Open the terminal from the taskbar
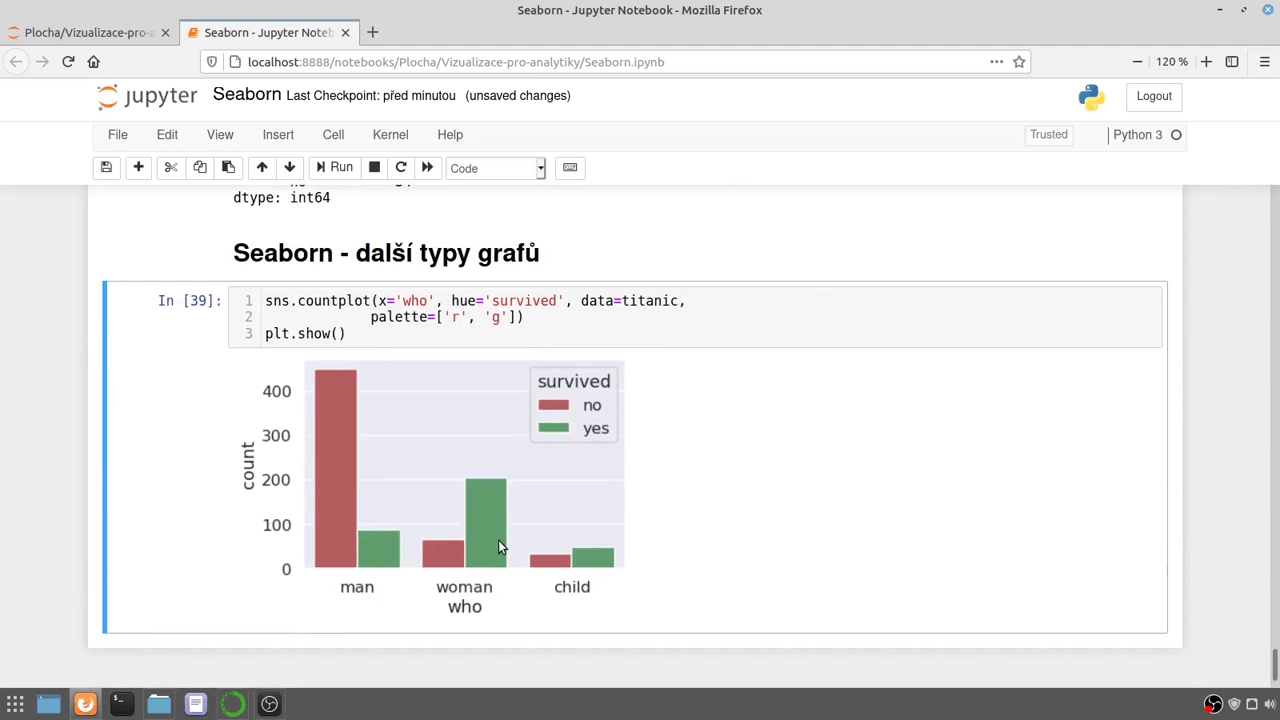Screen dimensions: 1280x720 click(x=121, y=704)
